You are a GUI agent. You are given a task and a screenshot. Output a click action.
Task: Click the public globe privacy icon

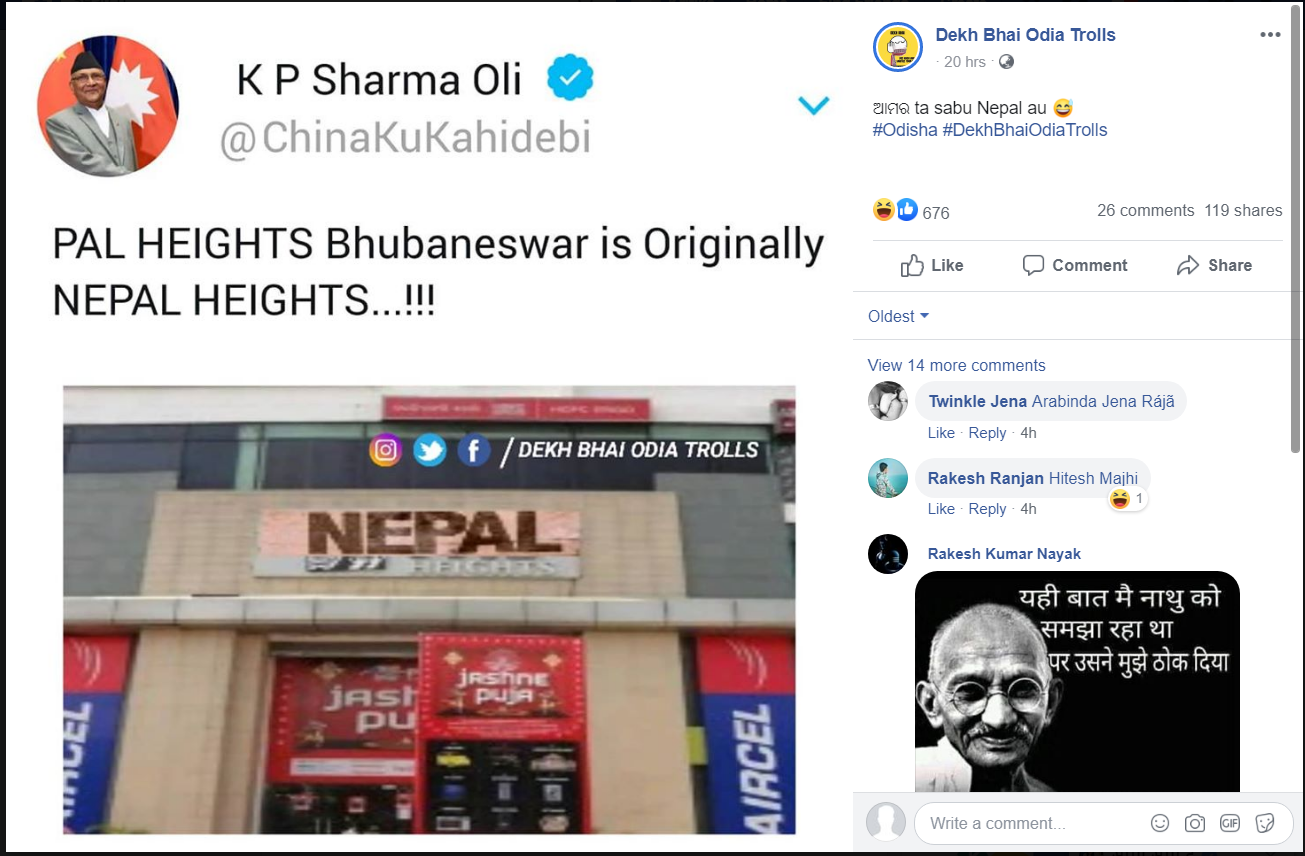tap(1006, 62)
